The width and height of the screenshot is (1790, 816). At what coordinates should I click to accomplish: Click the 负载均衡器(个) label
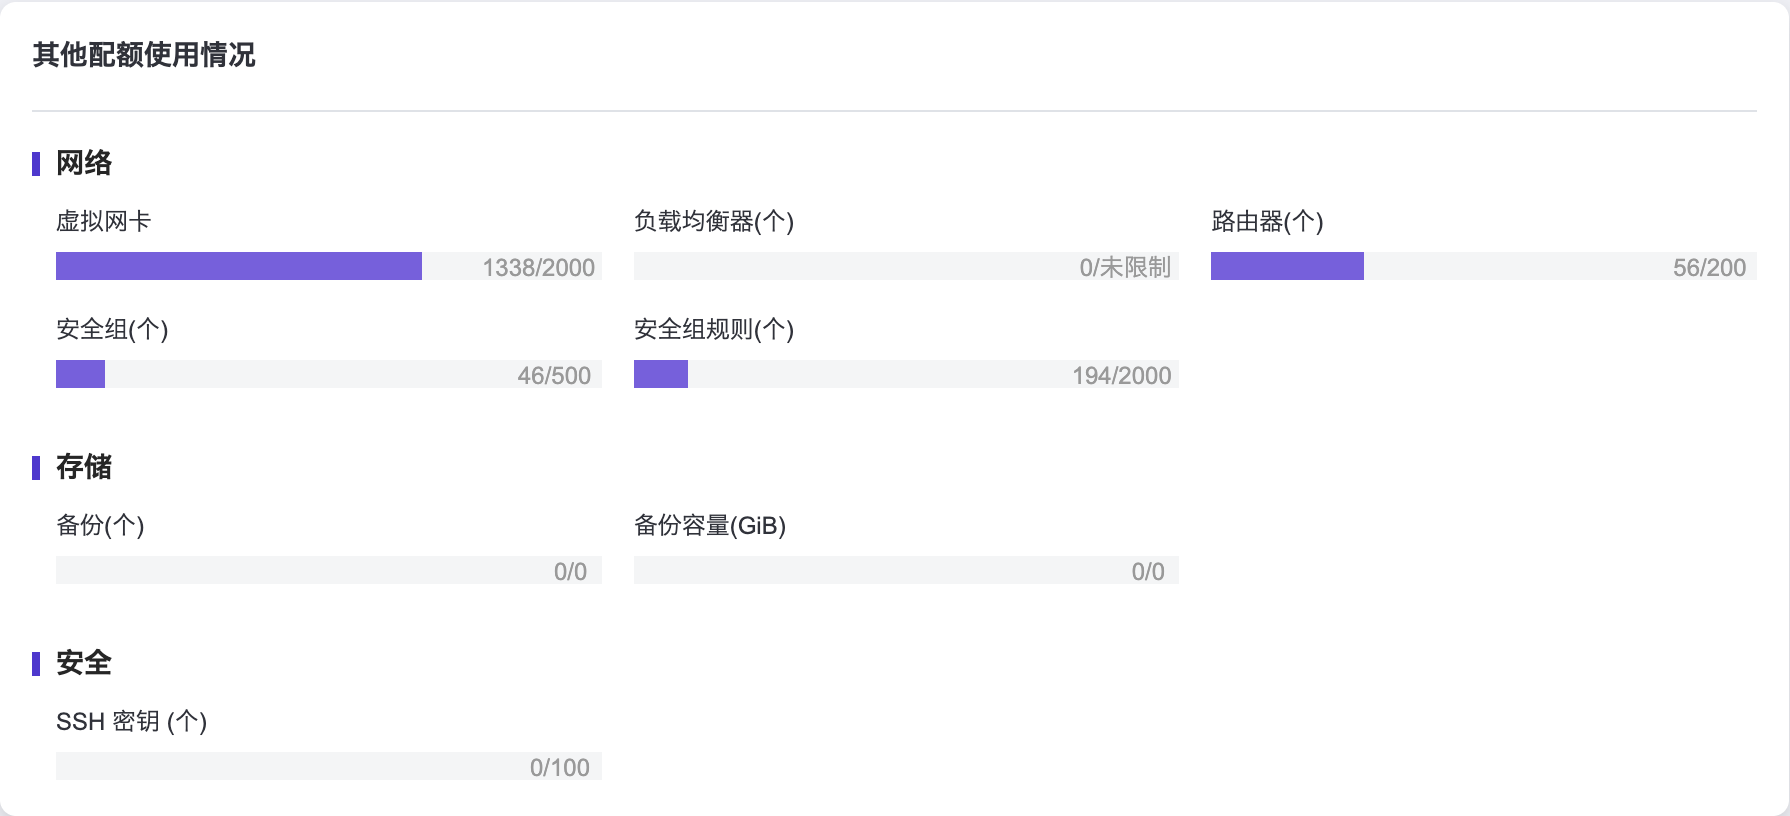714,221
